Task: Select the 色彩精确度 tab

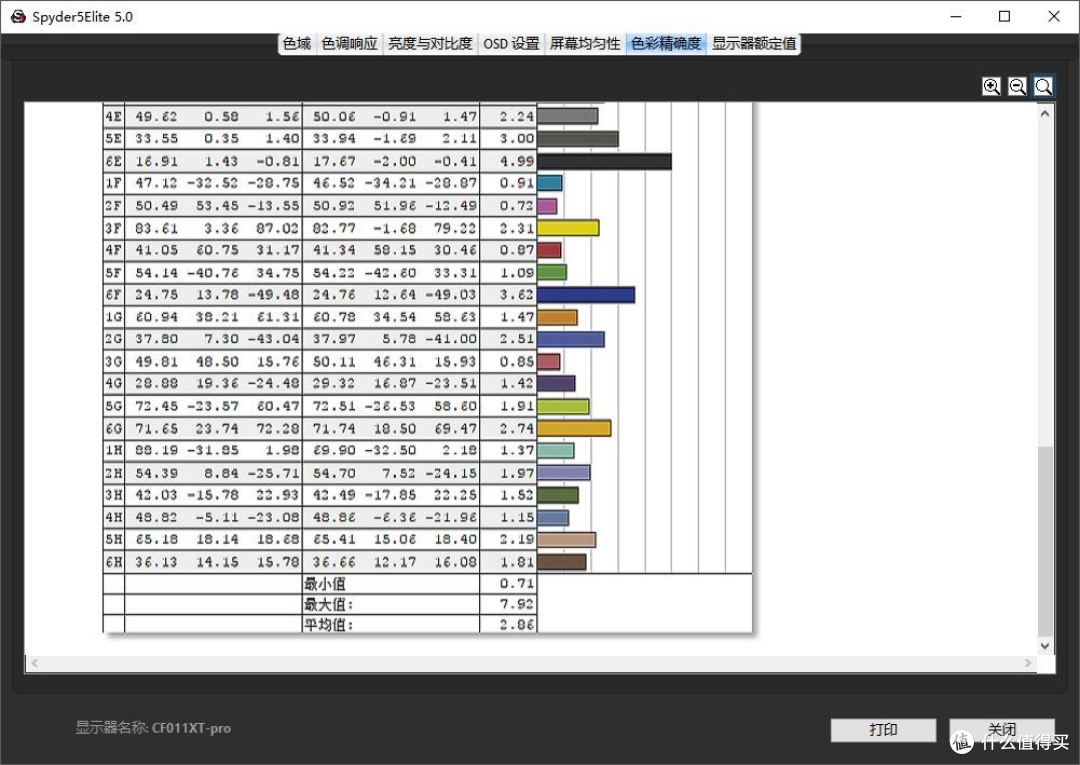Action: coord(666,43)
